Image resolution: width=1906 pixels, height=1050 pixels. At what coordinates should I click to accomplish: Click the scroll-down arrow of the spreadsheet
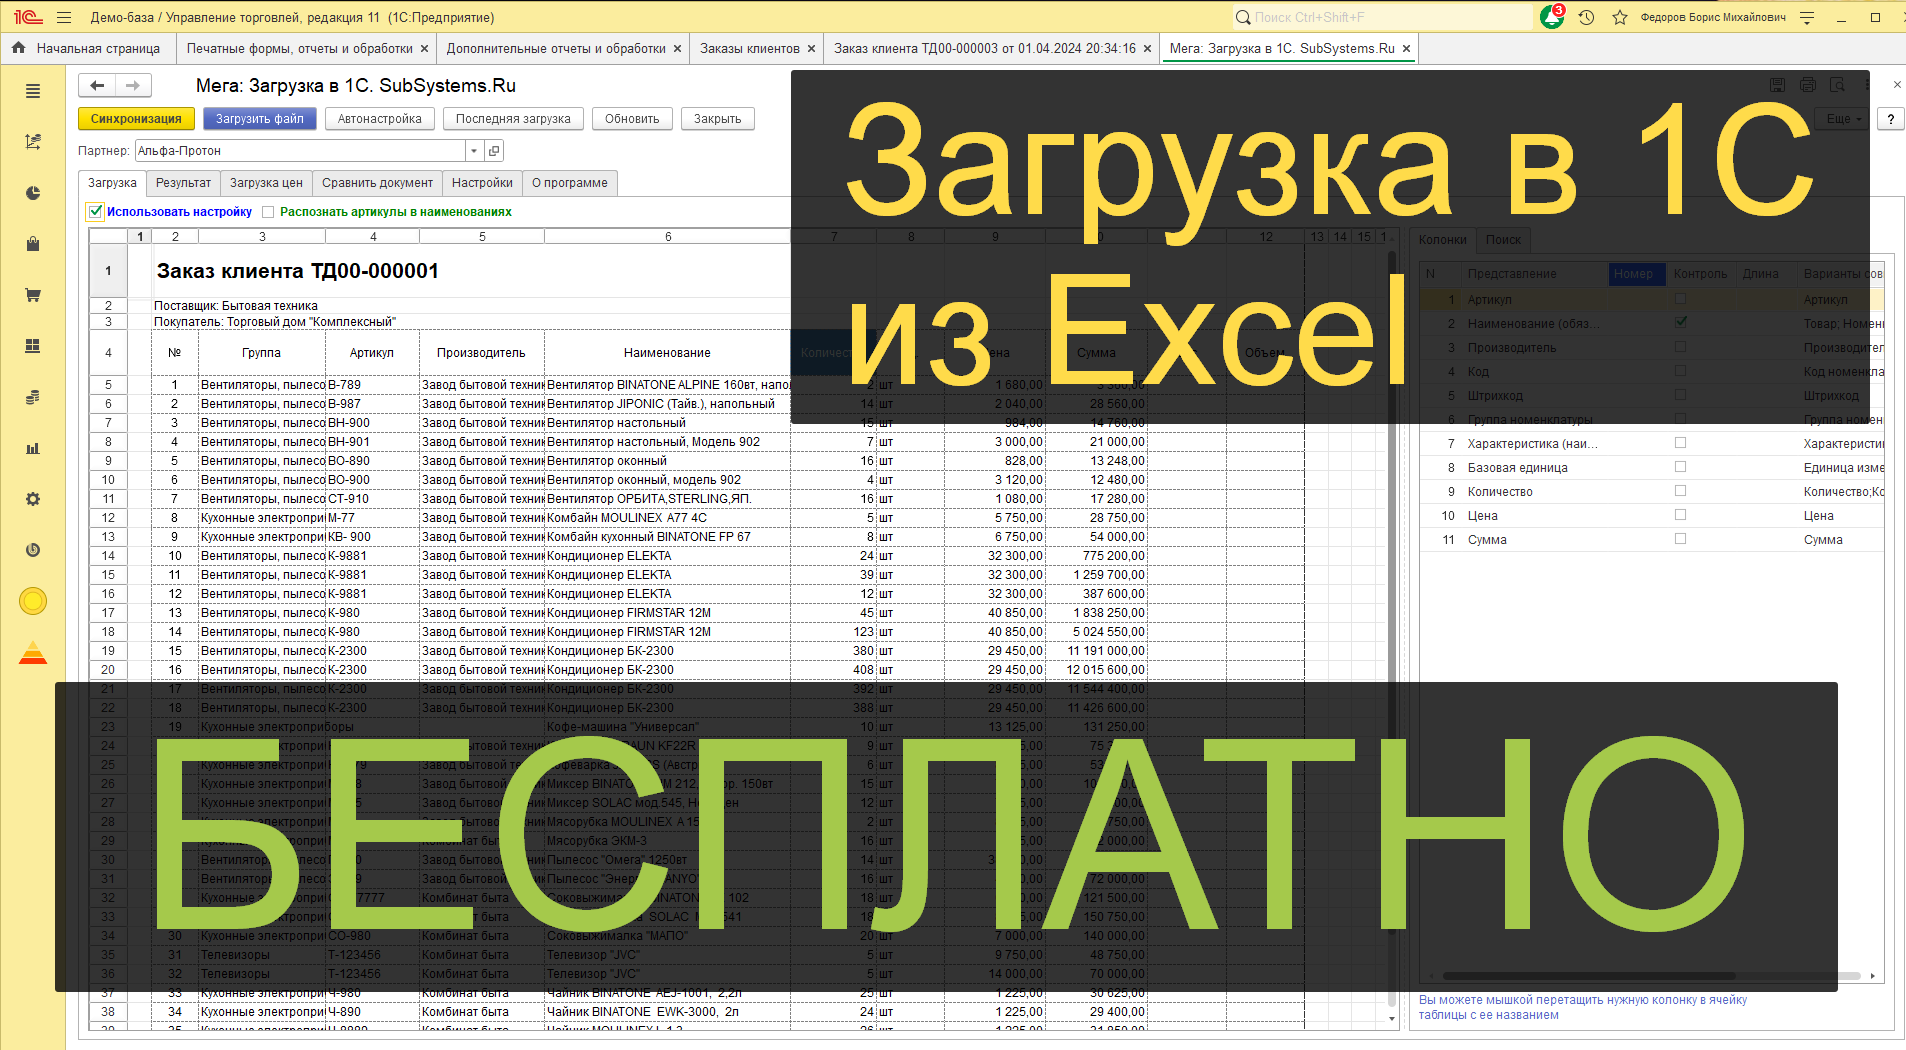[x=1392, y=1019]
